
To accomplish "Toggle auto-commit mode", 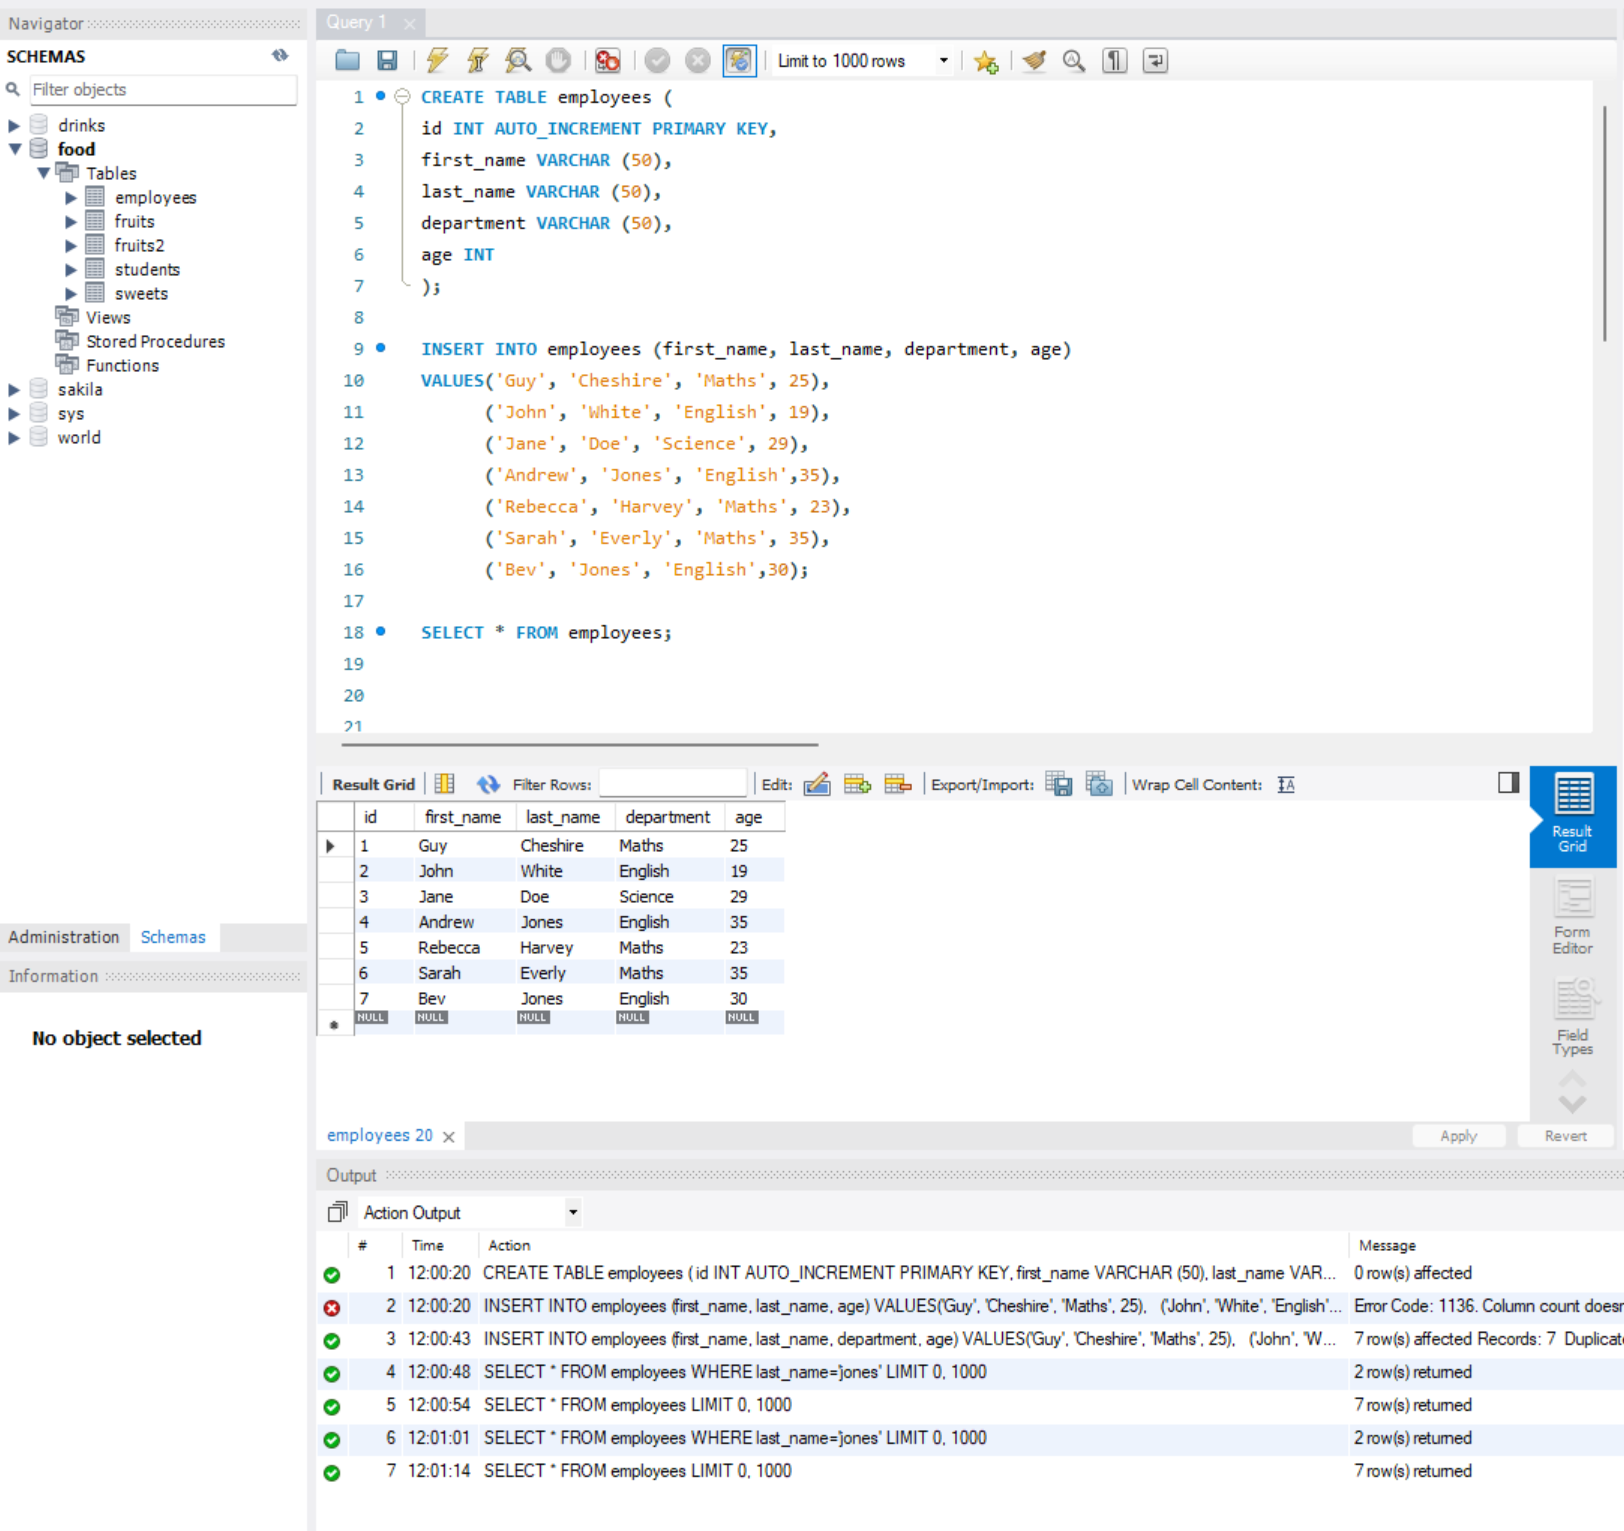I will coord(738,60).
